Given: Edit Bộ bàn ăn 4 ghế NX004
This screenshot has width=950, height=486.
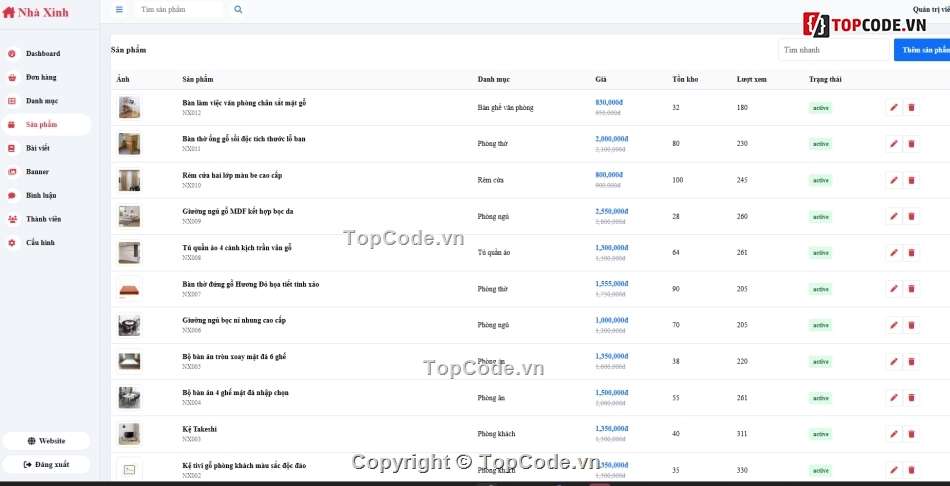Looking at the screenshot, I should (893, 398).
